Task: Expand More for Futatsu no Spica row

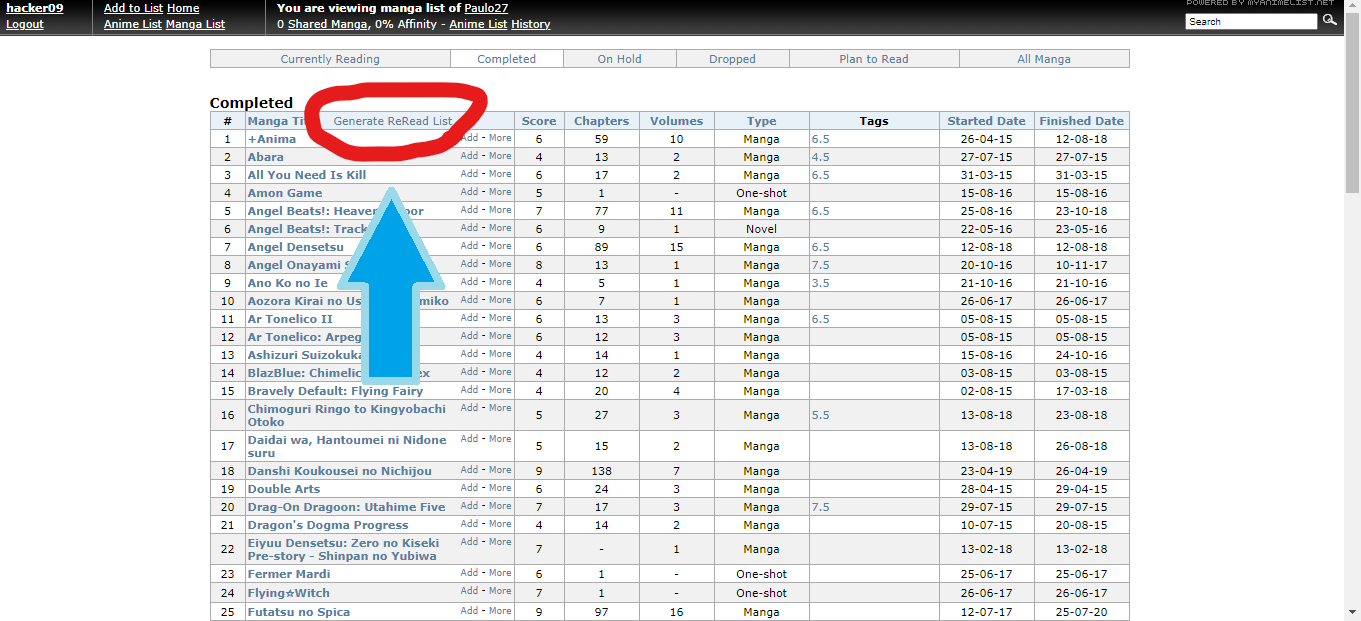Action: tap(500, 610)
